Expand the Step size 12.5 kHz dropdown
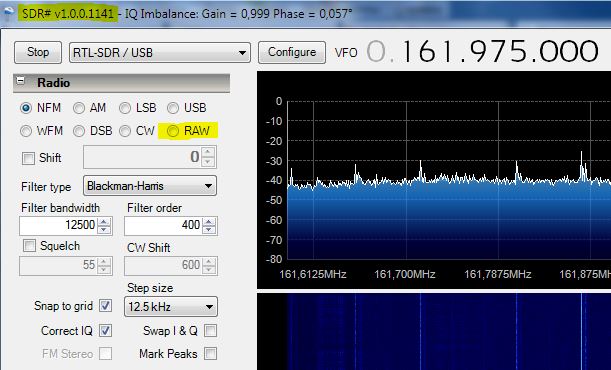611x370 pixels. point(171,307)
